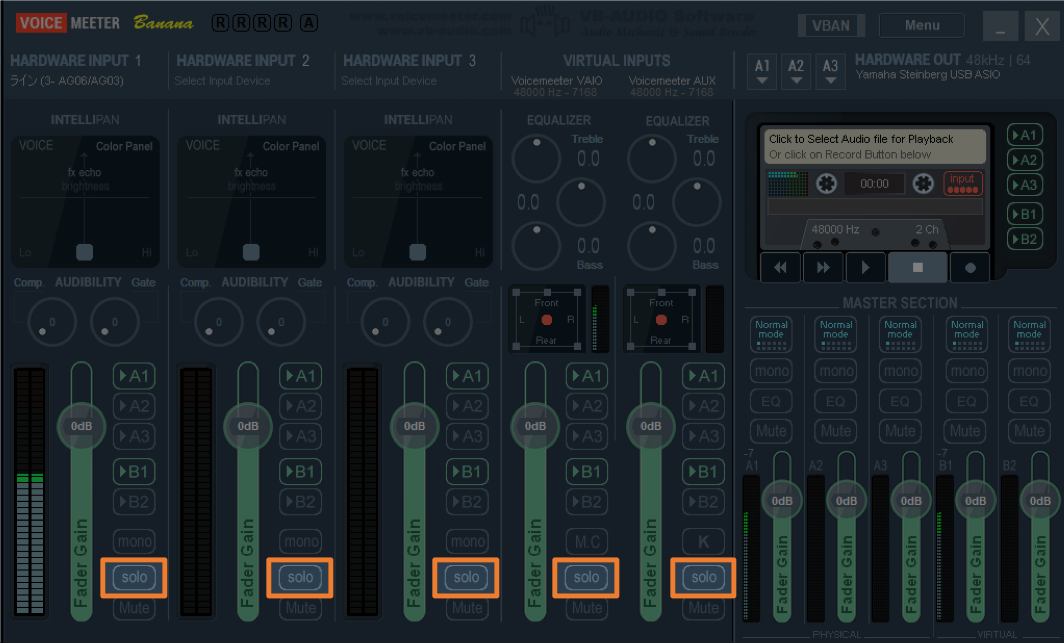
Task: Click master A1 fader knob
Action: (782, 501)
